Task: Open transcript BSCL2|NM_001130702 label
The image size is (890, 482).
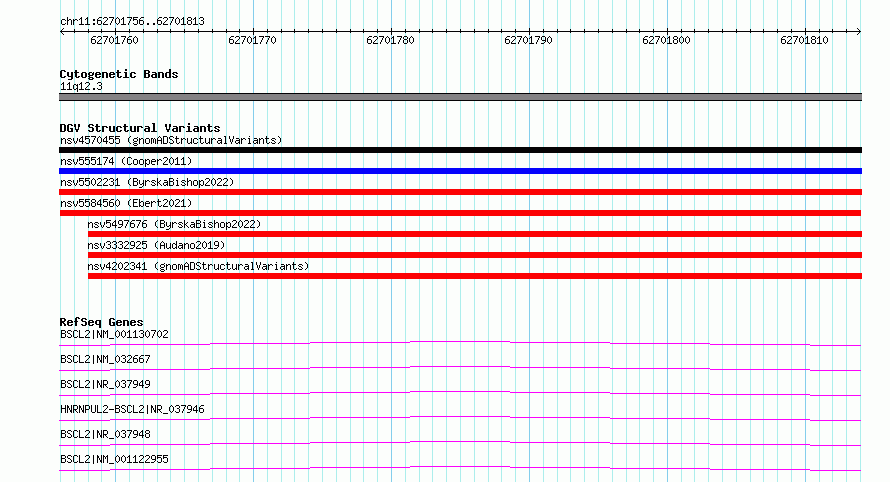Action: [114, 334]
